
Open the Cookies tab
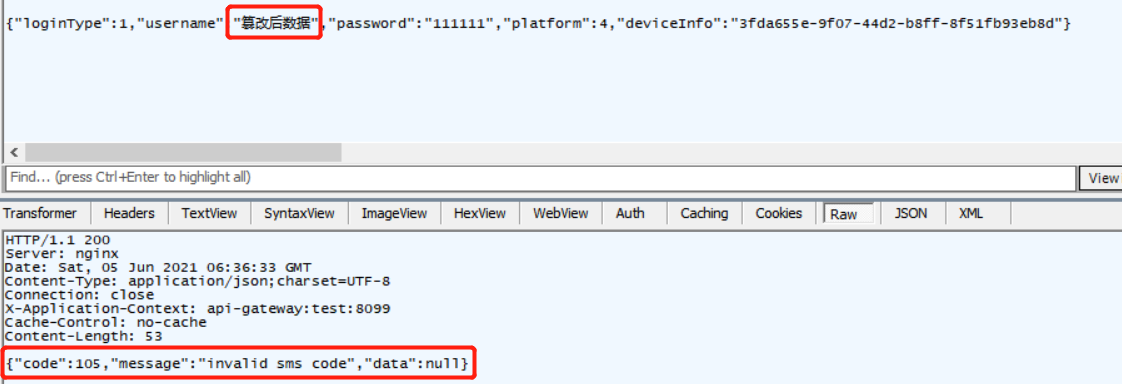pyautogui.click(x=779, y=213)
